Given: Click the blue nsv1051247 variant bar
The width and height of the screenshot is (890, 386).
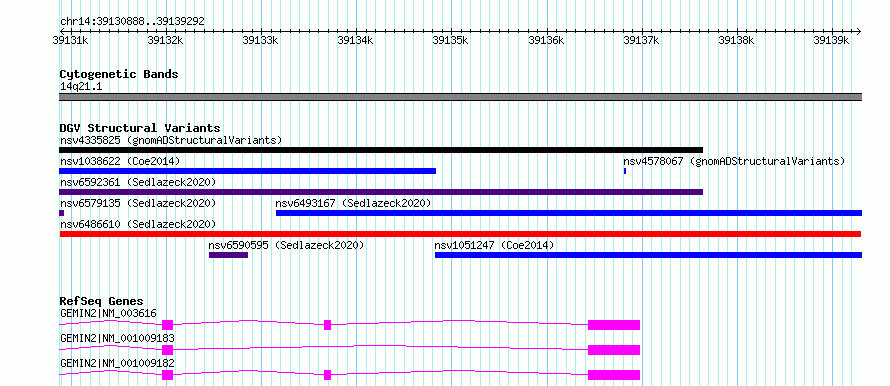Looking at the screenshot, I should (648, 255).
